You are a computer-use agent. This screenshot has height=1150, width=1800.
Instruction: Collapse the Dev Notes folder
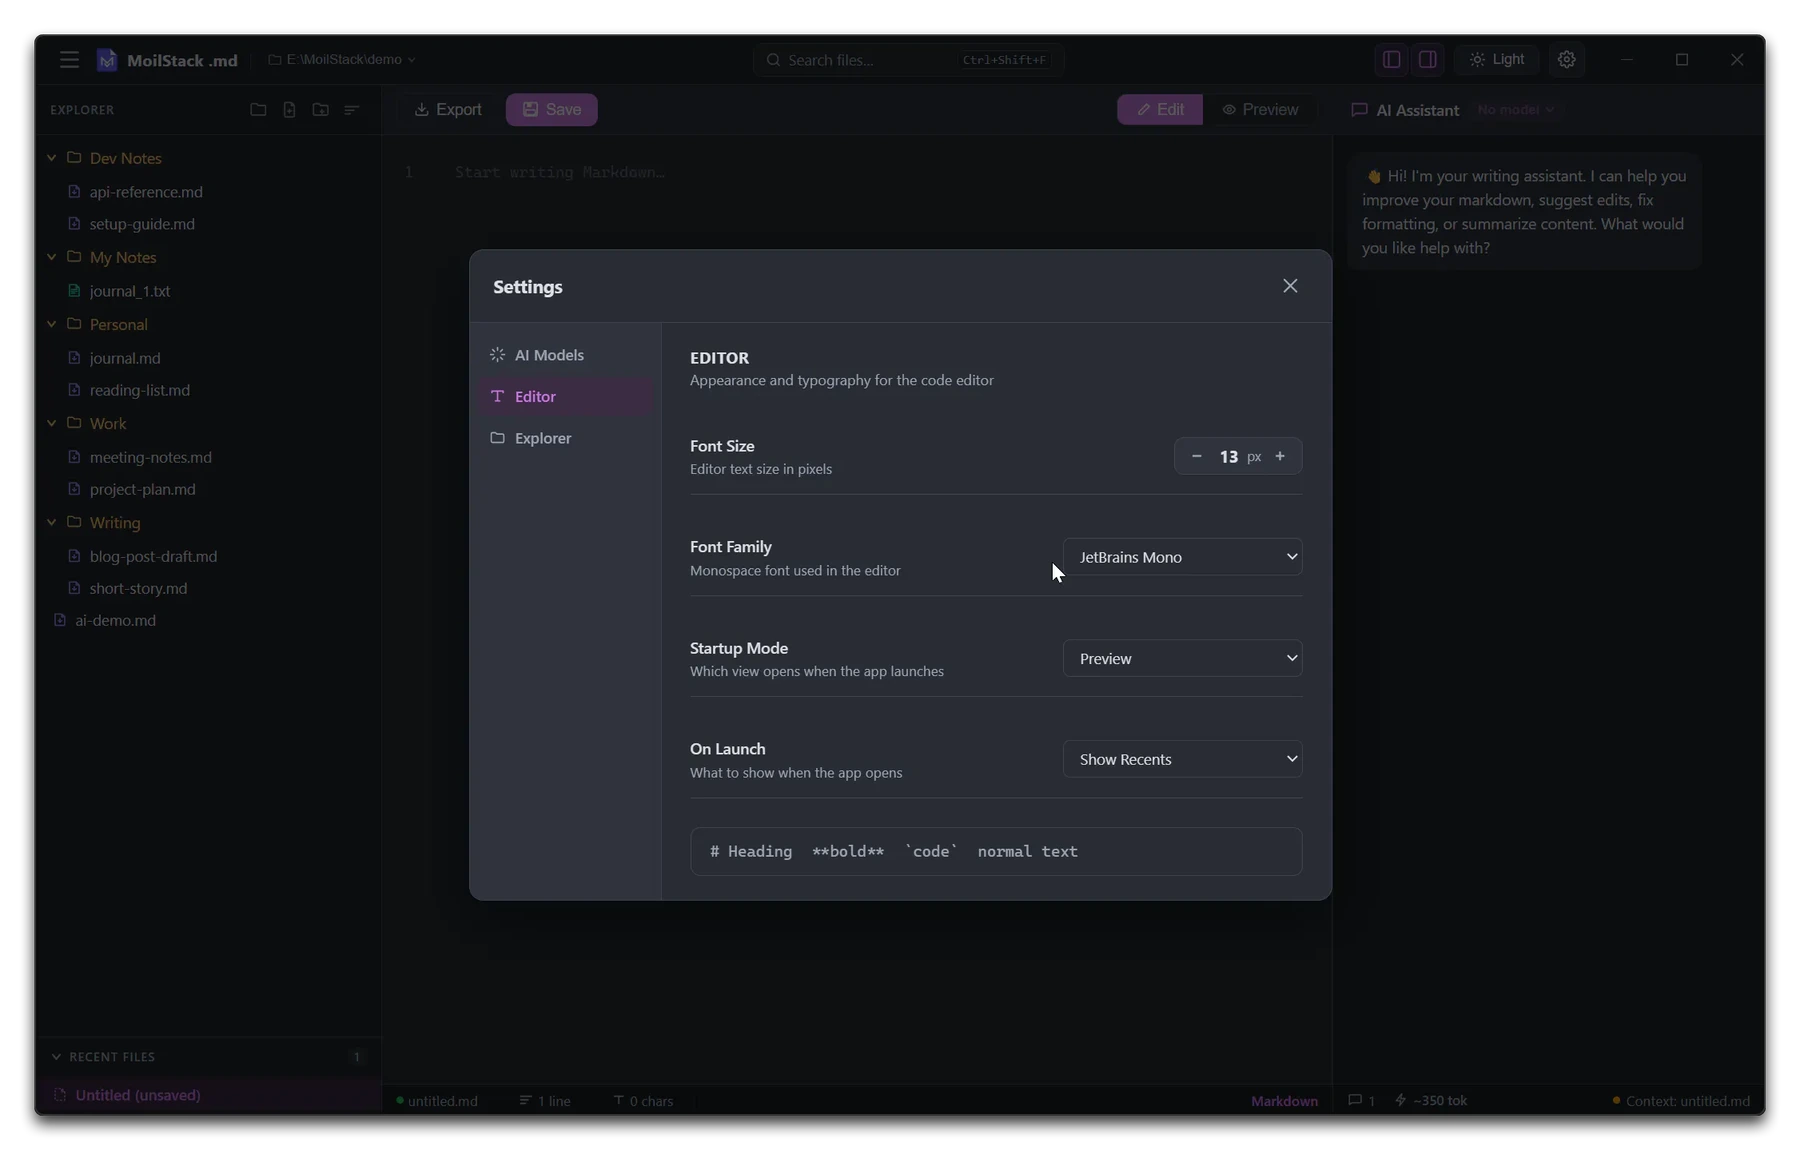(x=52, y=158)
